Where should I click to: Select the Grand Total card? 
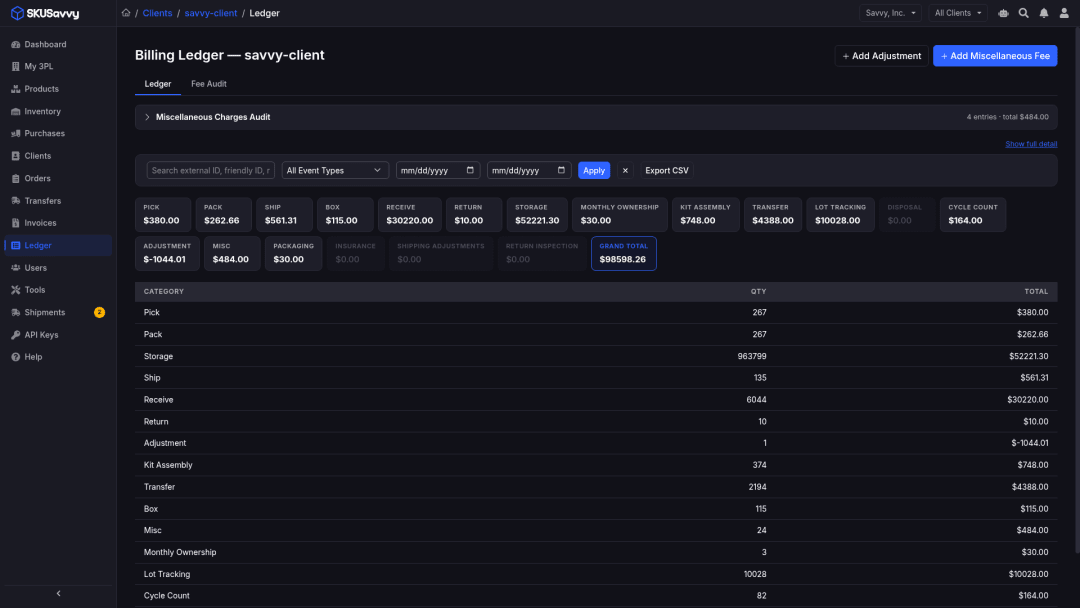coord(623,253)
